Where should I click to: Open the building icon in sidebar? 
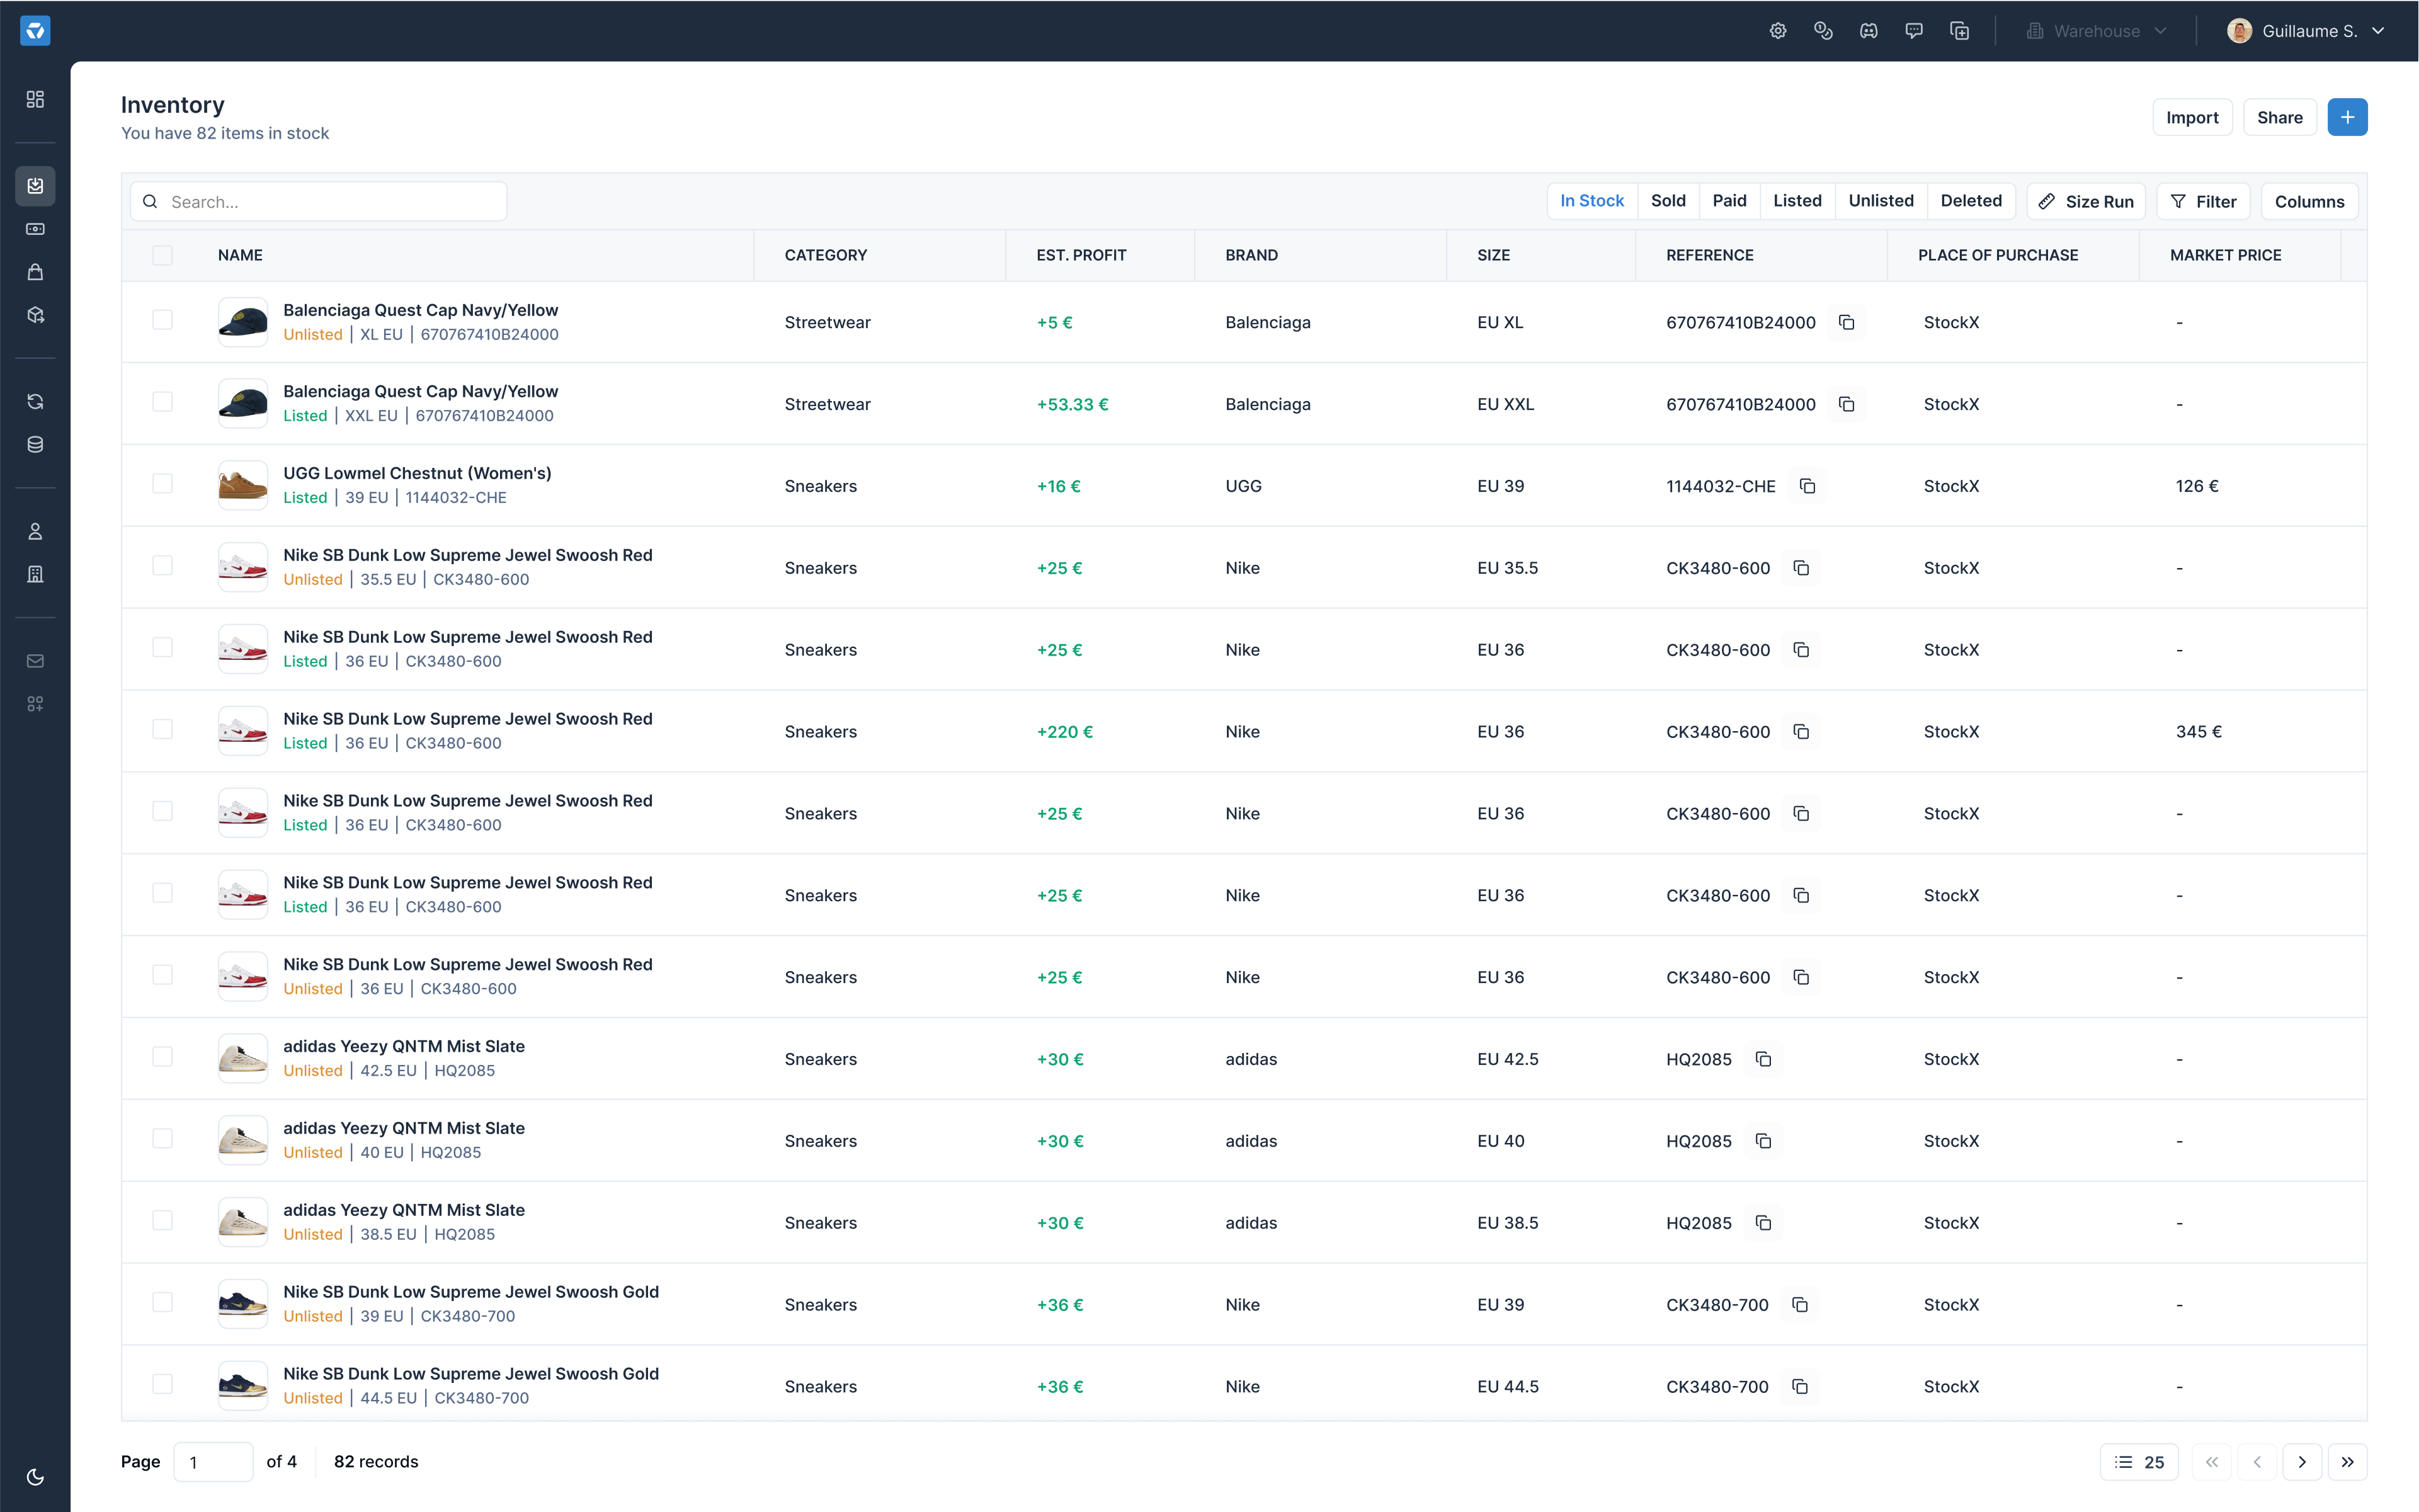[x=35, y=574]
